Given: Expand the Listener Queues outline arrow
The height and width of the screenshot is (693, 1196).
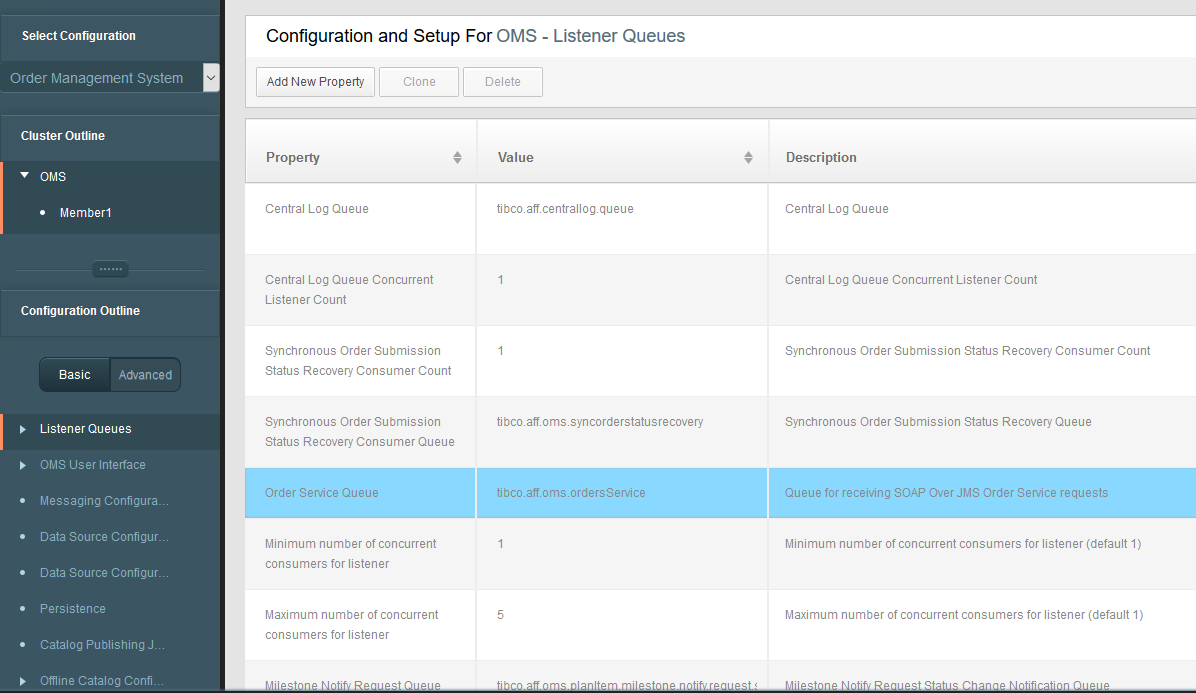Looking at the screenshot, I should (x=23, y=429).
